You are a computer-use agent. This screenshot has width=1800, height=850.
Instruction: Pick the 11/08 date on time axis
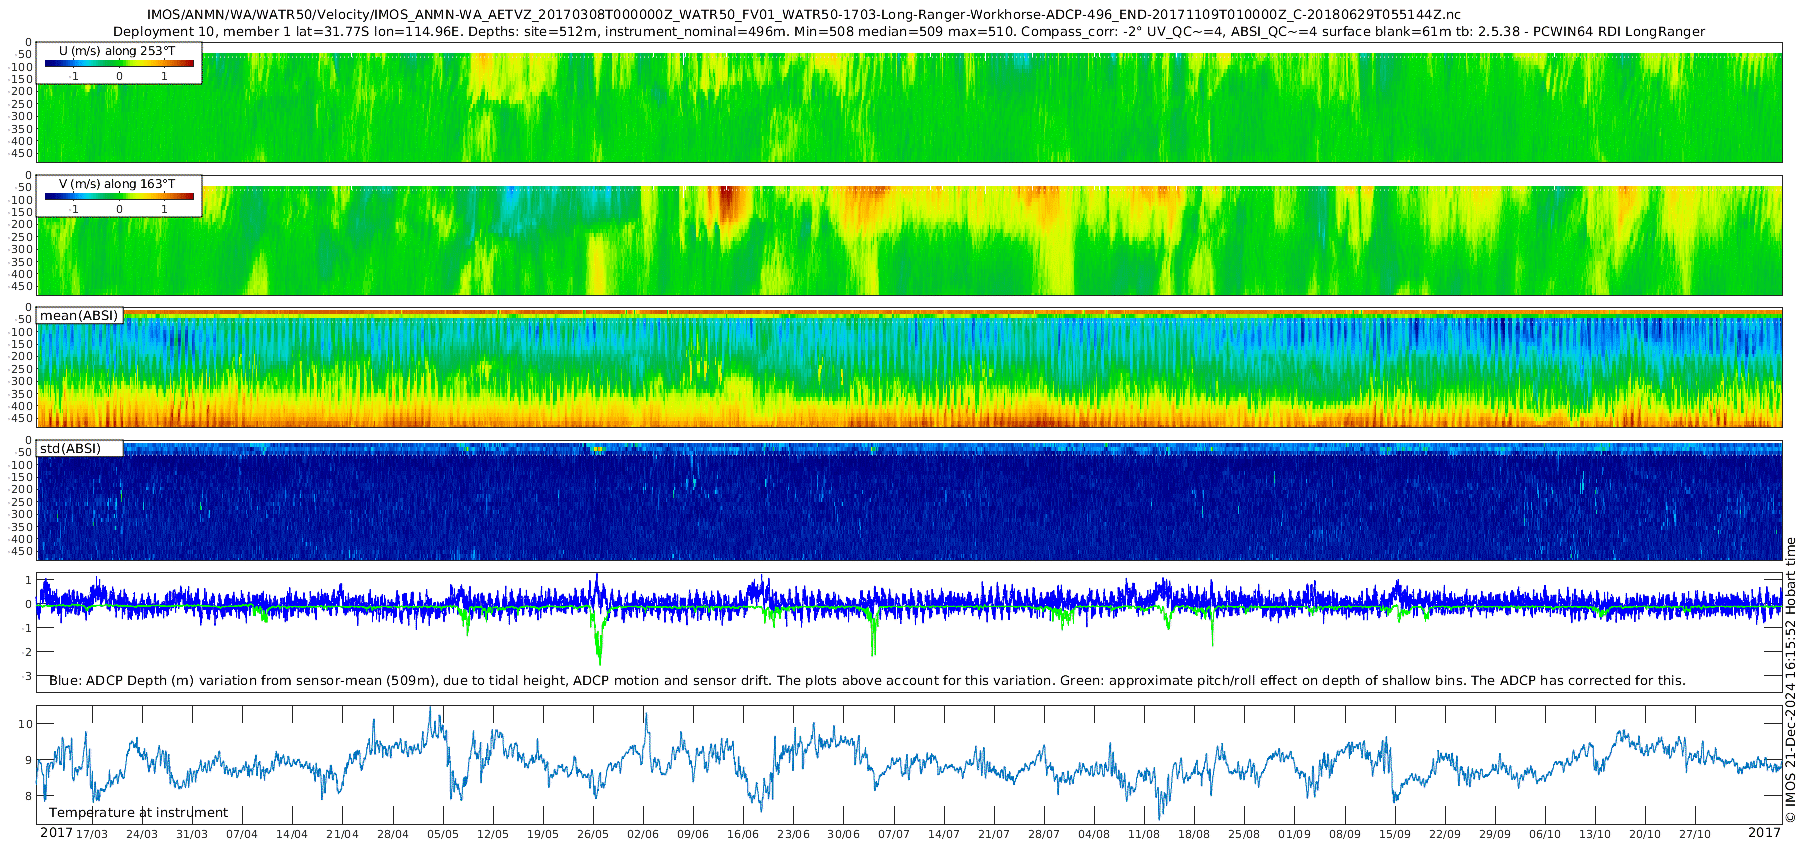(1144, 834)
